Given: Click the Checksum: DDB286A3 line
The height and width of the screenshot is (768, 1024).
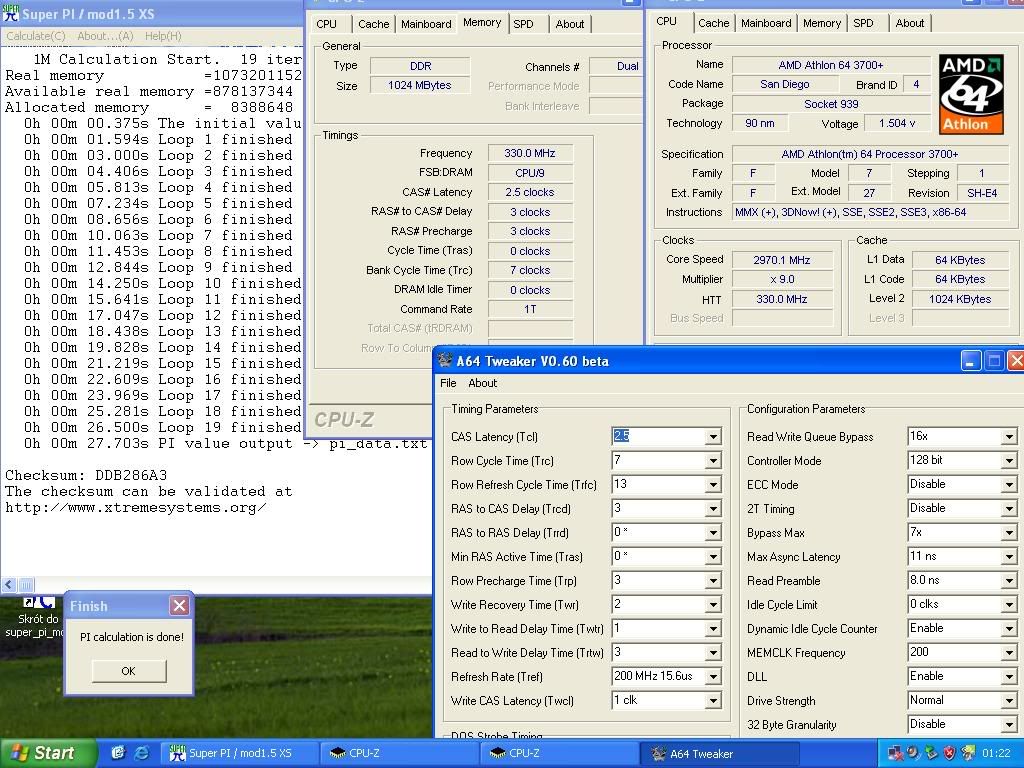Looking at the screenshot, I should (x=86, y=475).
